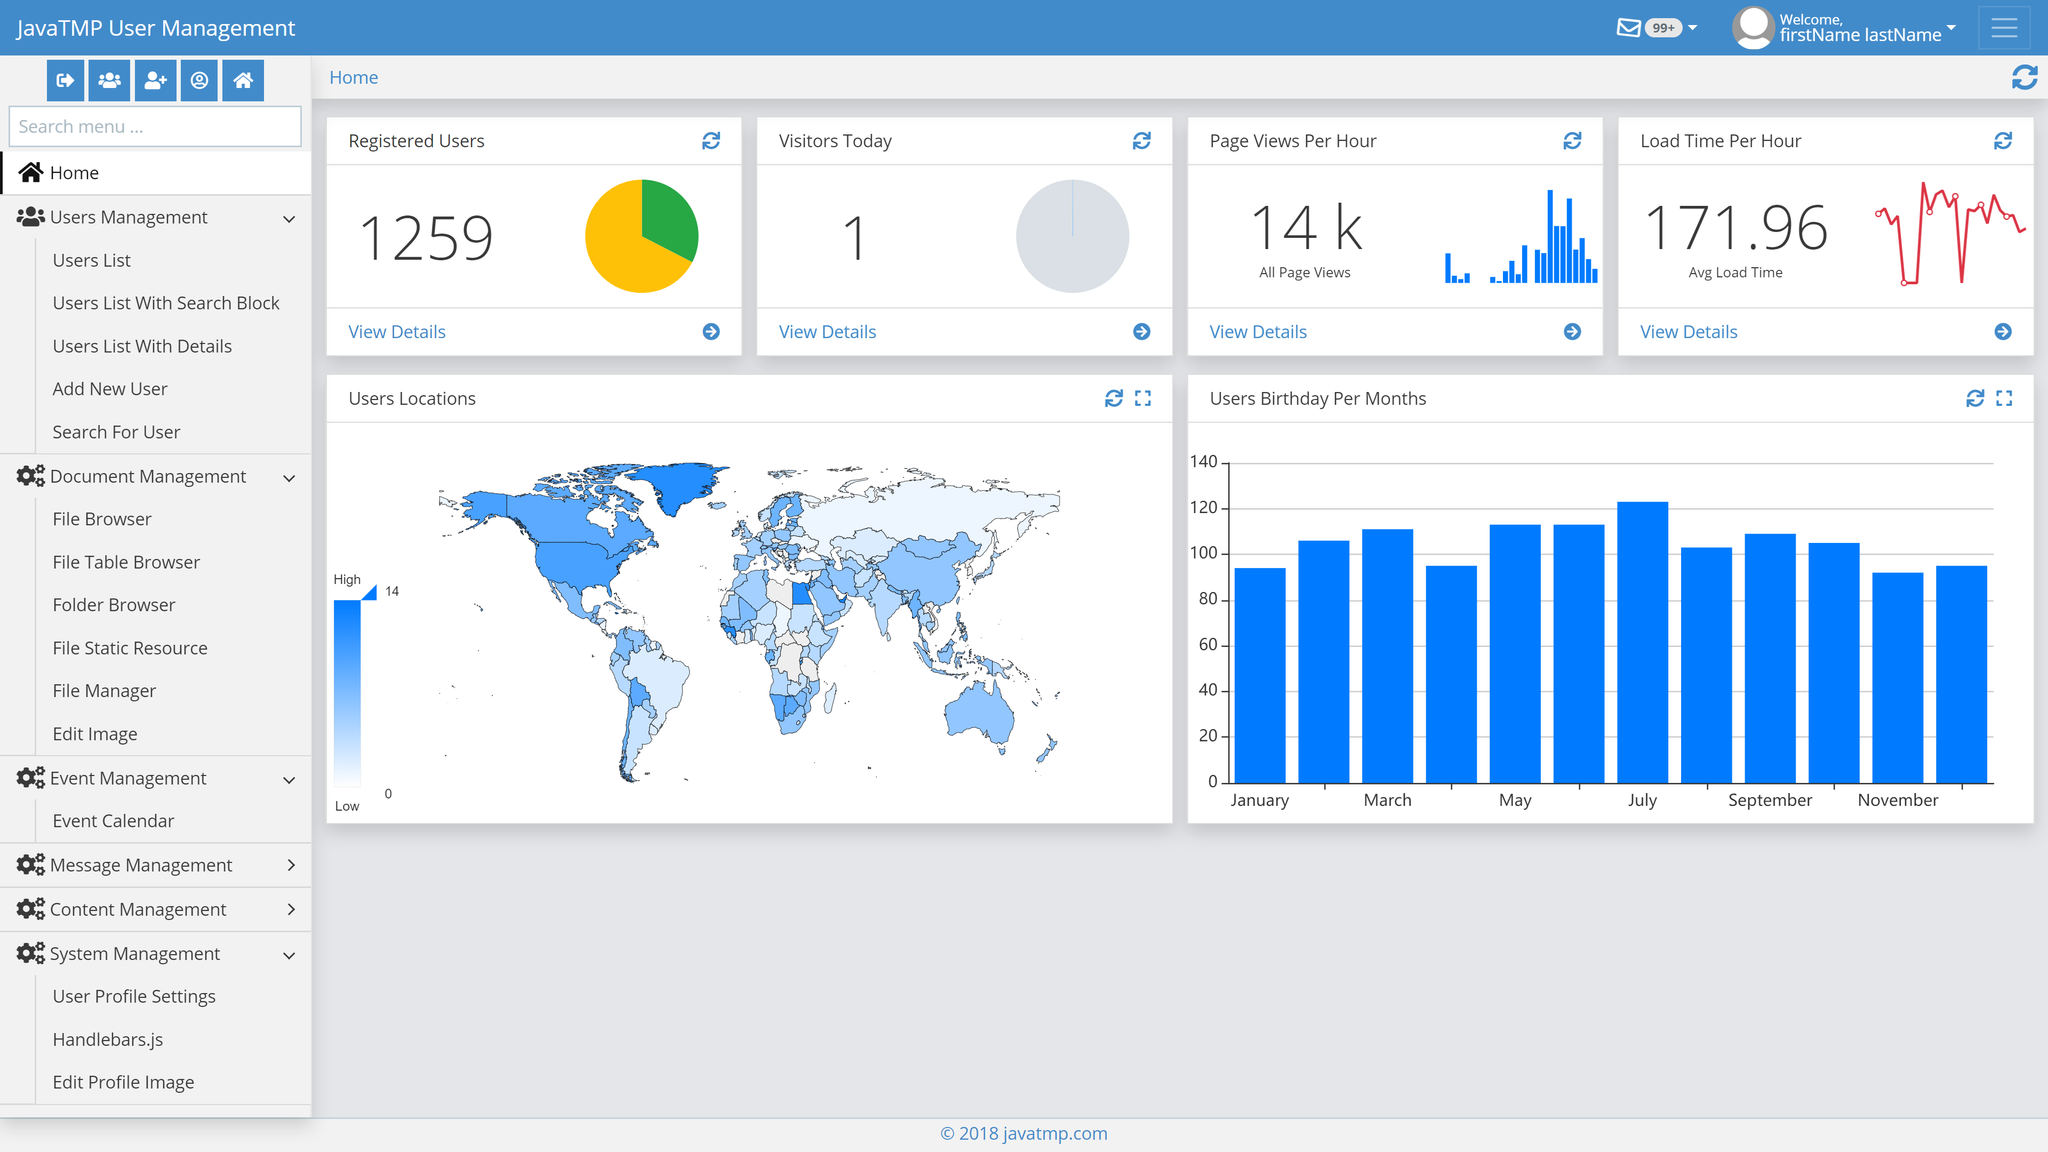Click the users group icon button in sidebar toolbar
Viewport: 2048px width, 1152px height.
[x=109, y=80]
